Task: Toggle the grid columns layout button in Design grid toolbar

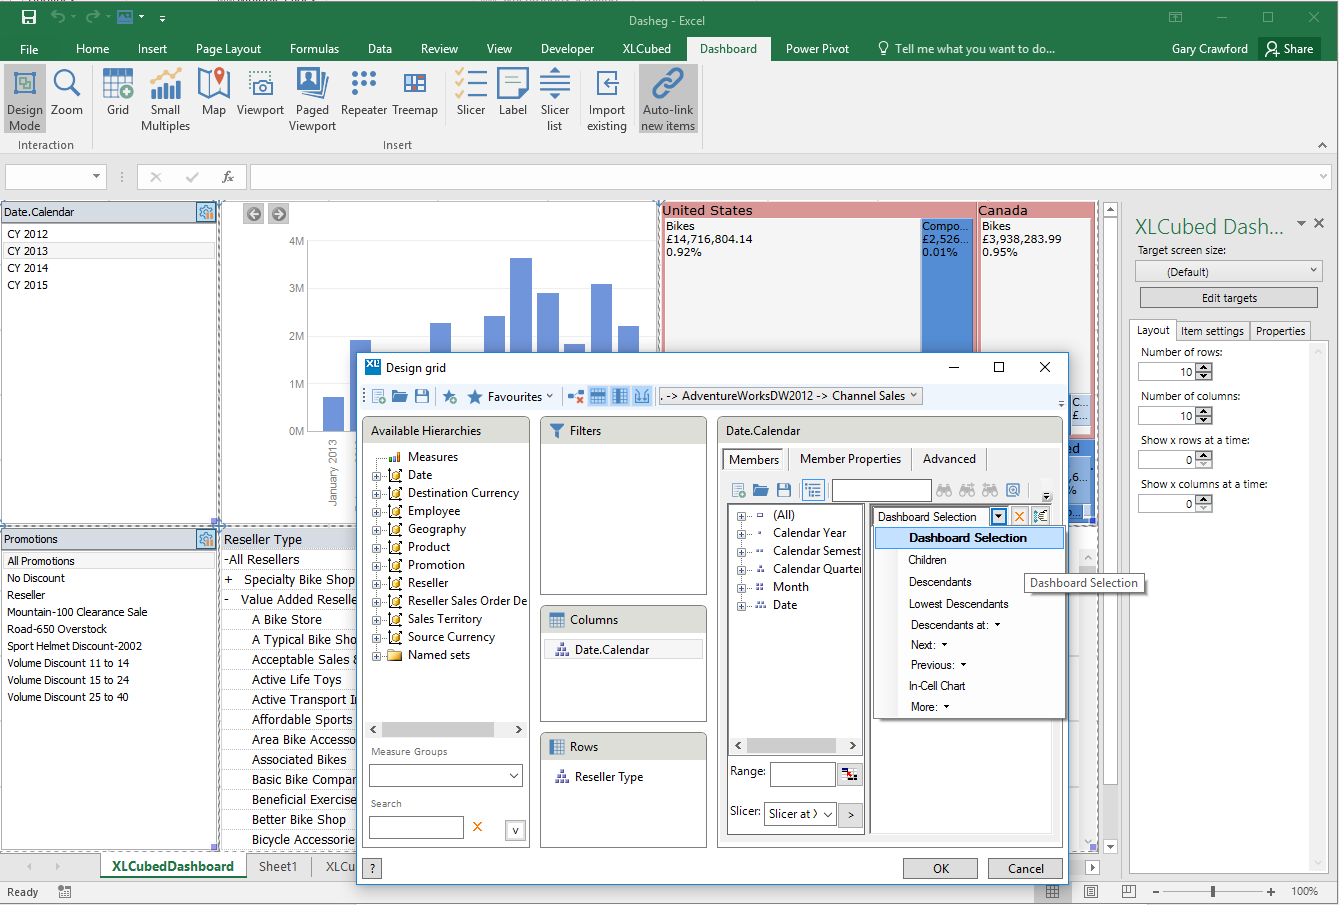Action: point(620,397)
